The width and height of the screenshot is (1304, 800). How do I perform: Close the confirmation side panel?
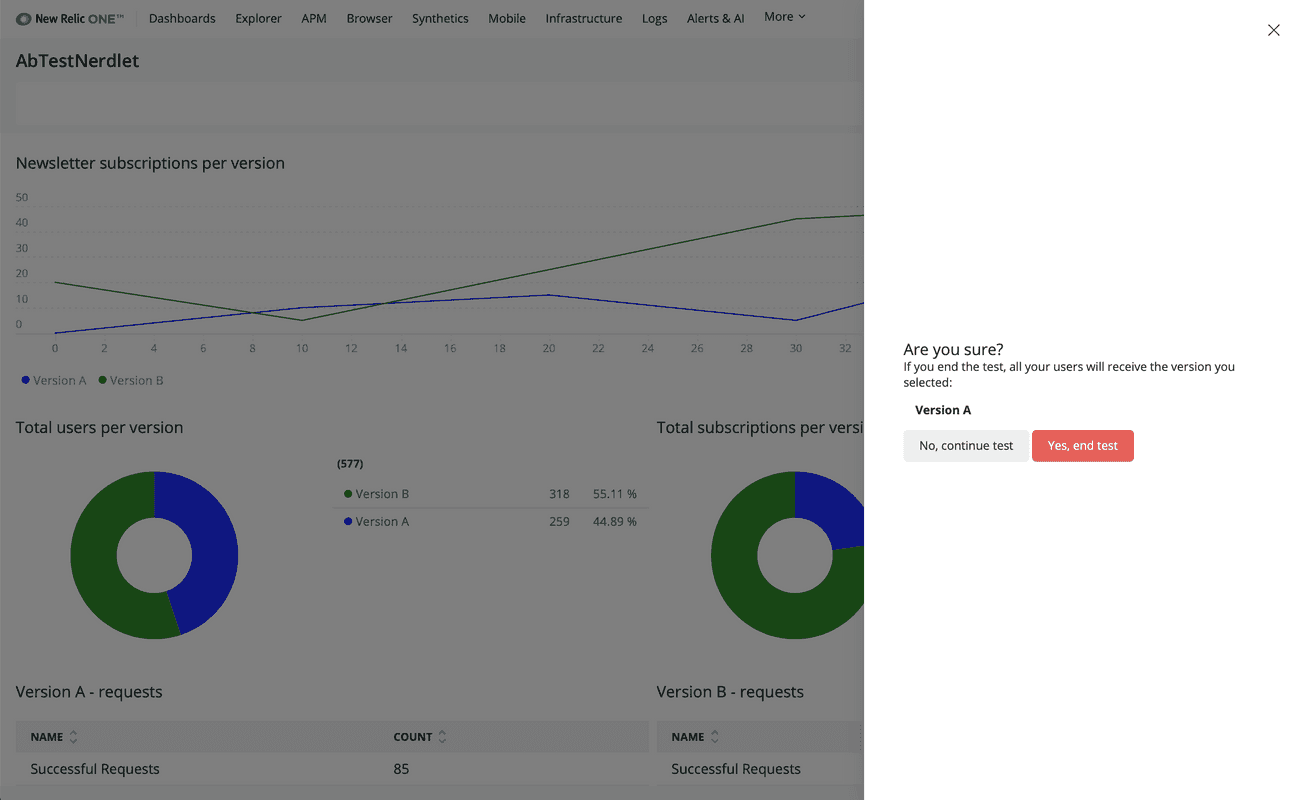[x=1273, y=30]
